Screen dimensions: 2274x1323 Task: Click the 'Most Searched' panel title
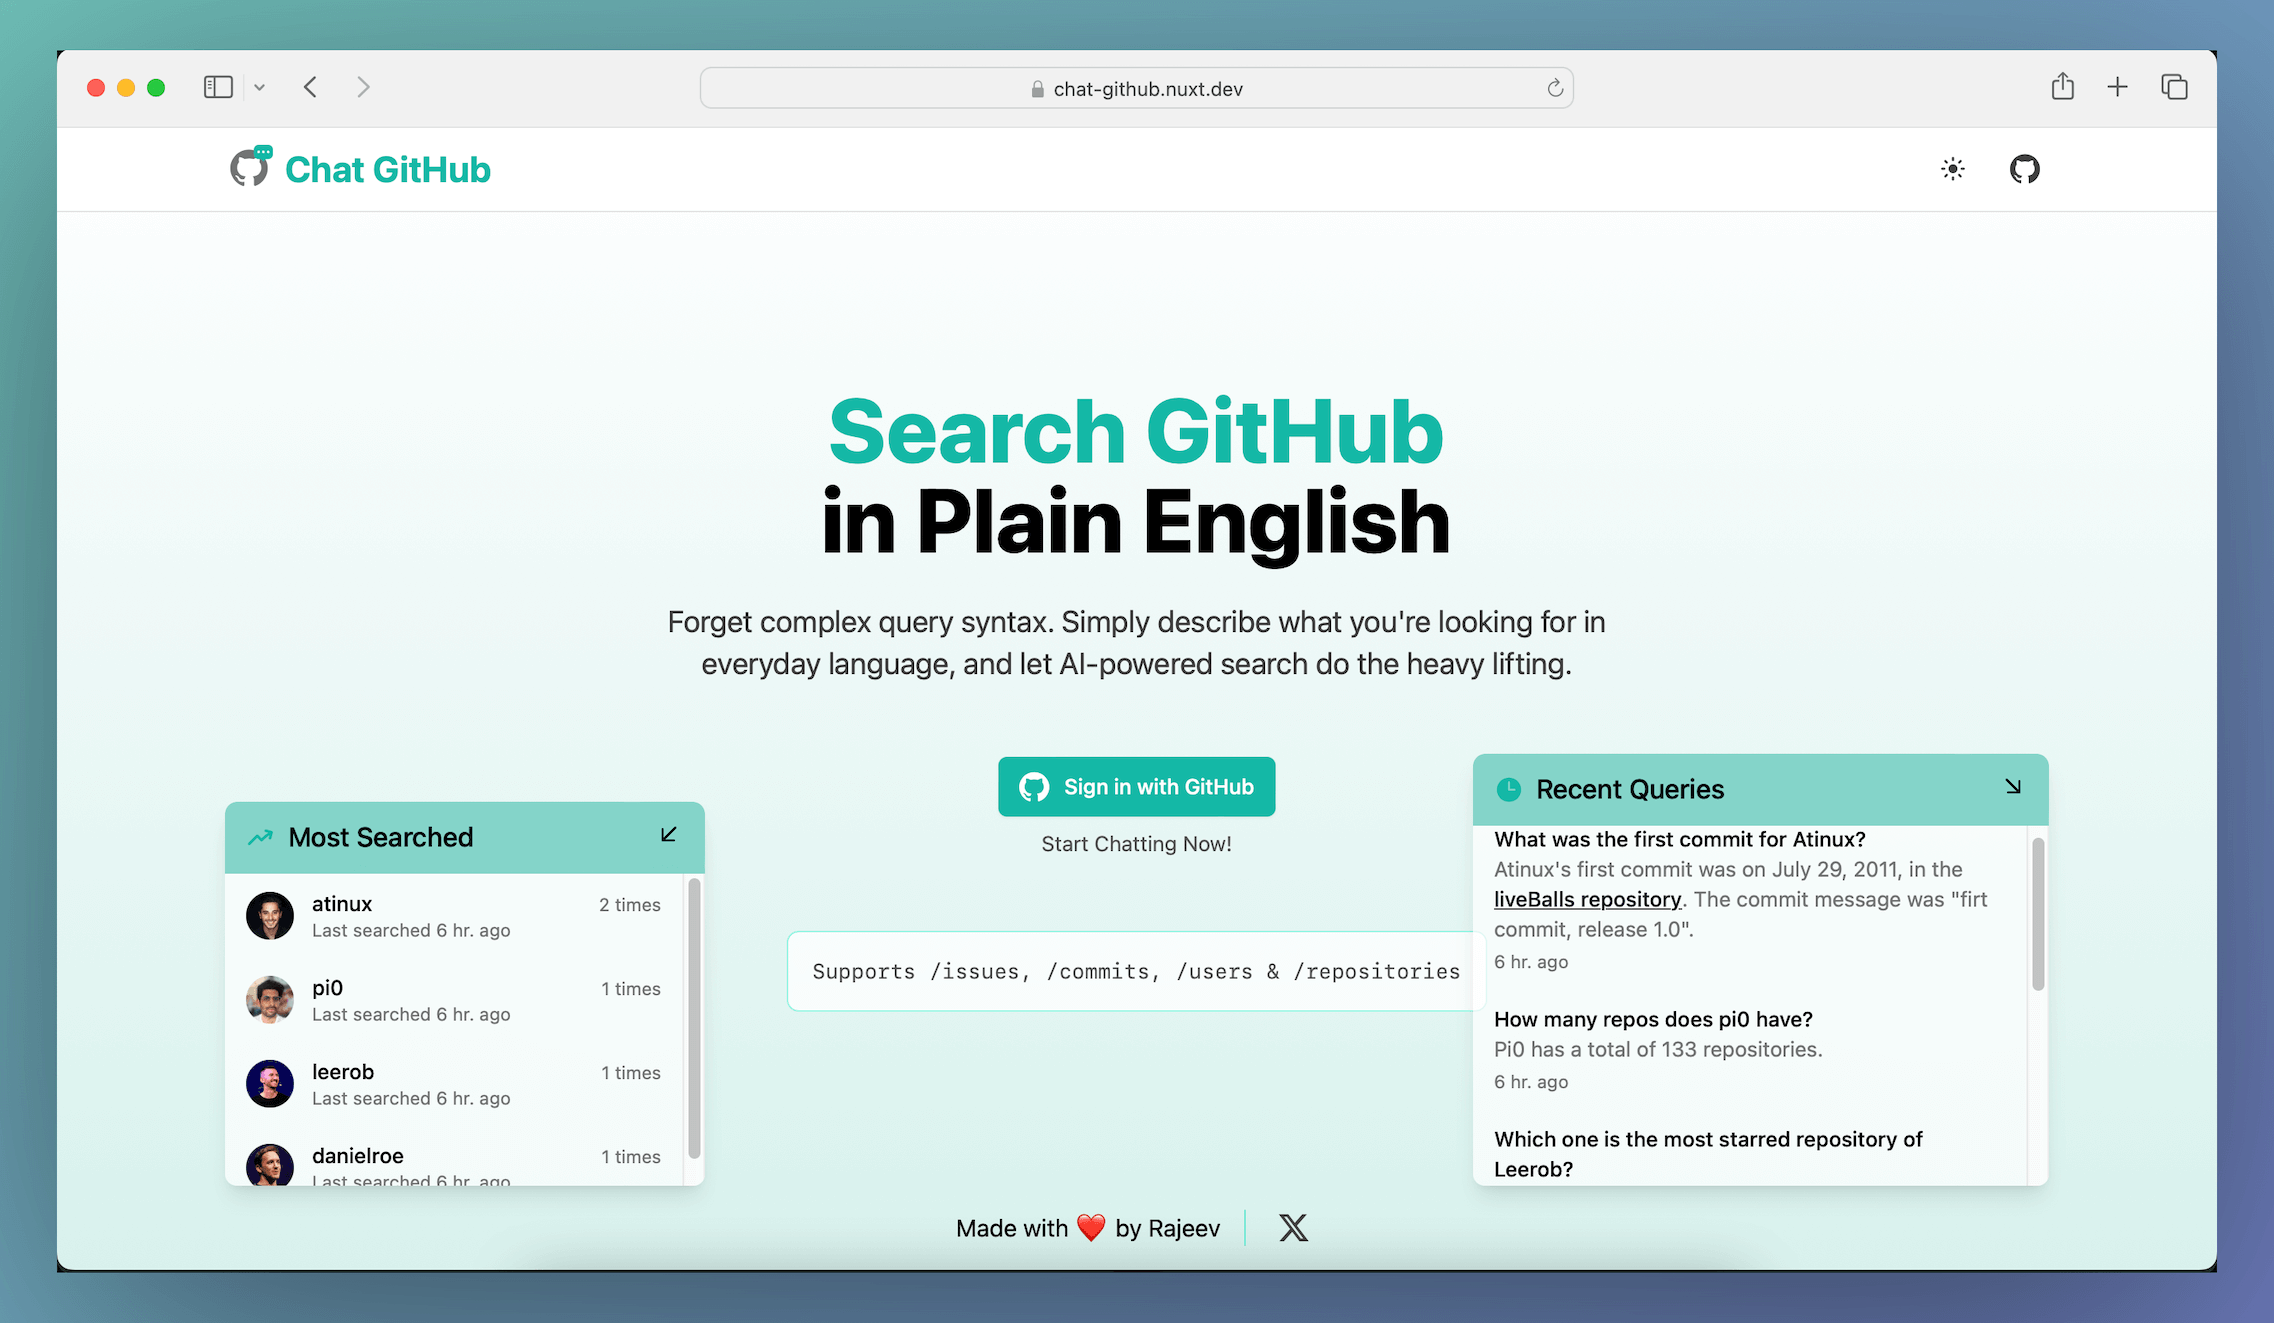point(381,837)
